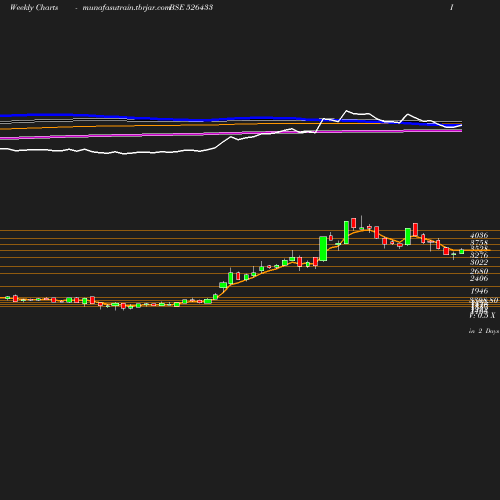
Task: Click the 'in 2 Days' text
Action: (484, 331)
